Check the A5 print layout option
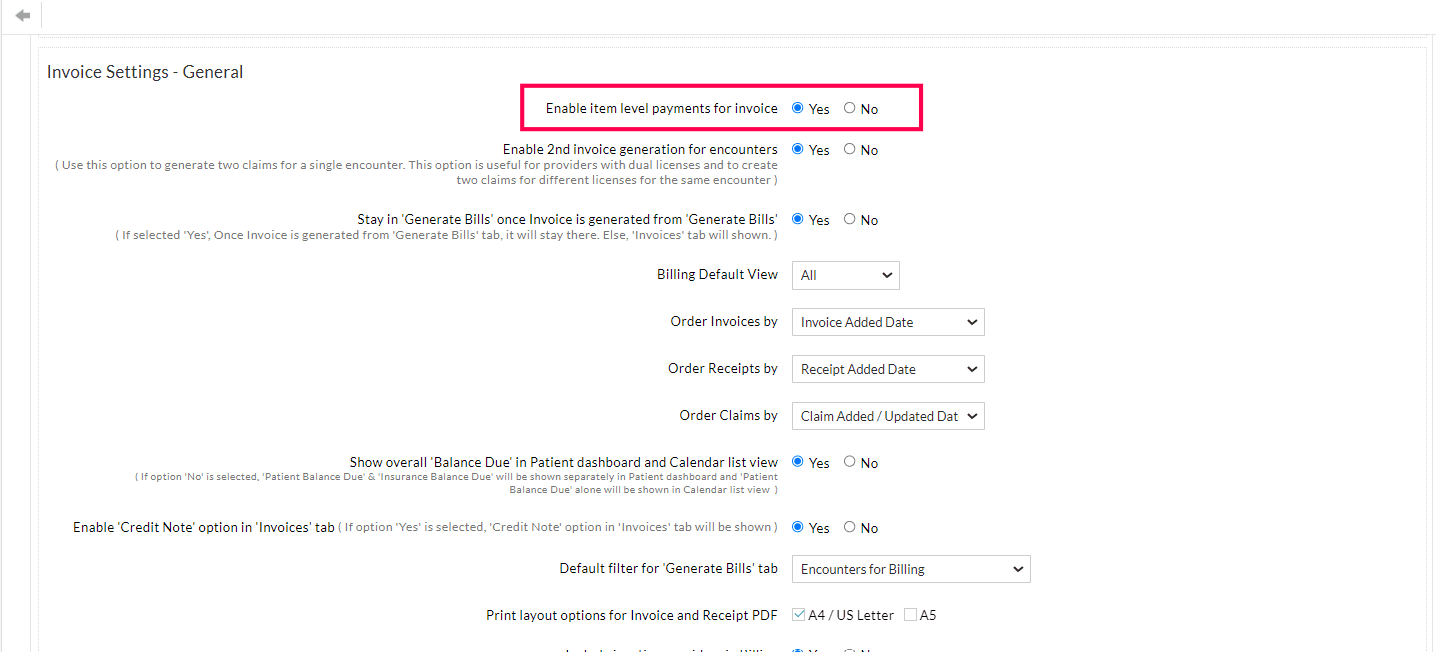The image size is (1436, 652). point(910,614)
